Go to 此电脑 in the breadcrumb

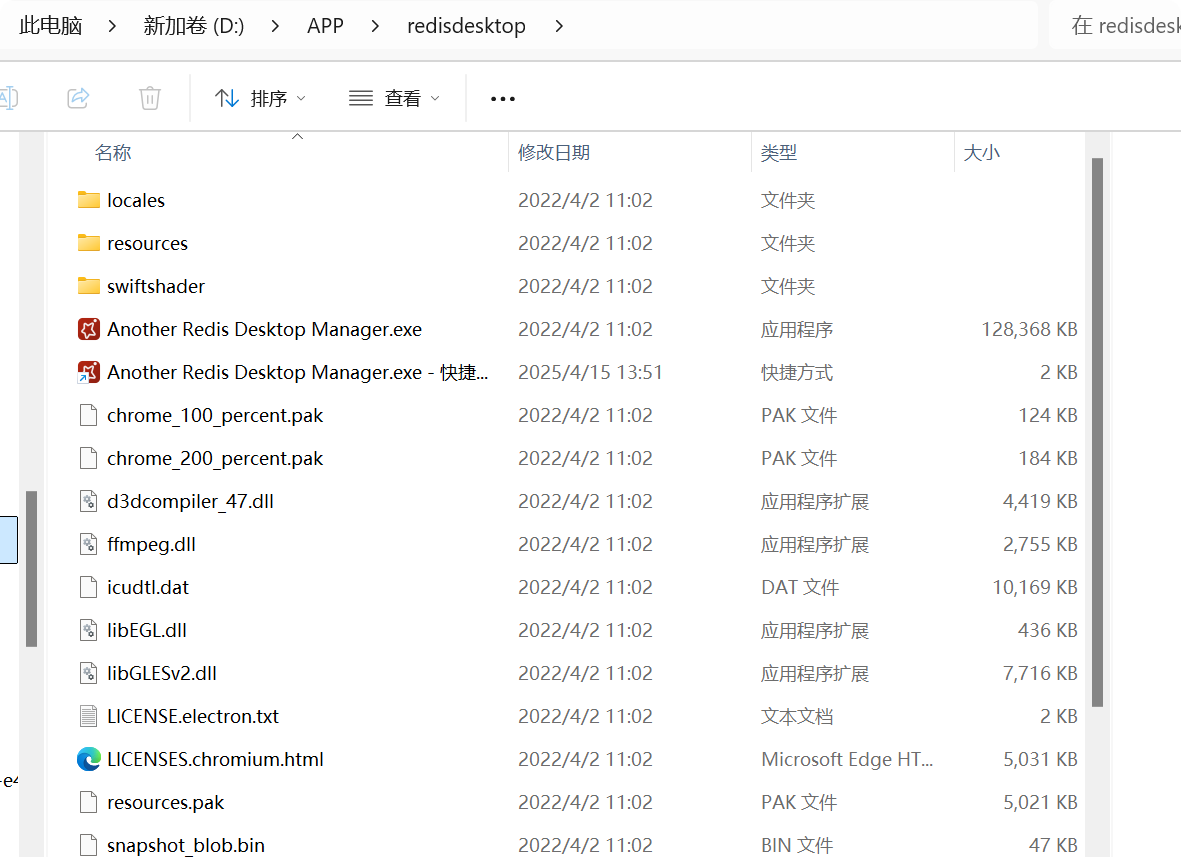point(50,26)
